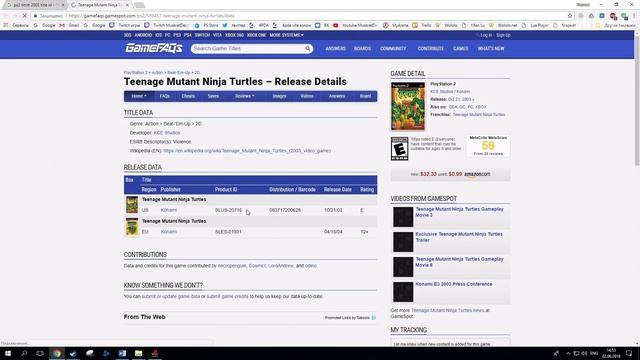The width and height of the screenshot is (640, 360).
Task: Open Windows taskbar search
Action: (x=24, y=353)
